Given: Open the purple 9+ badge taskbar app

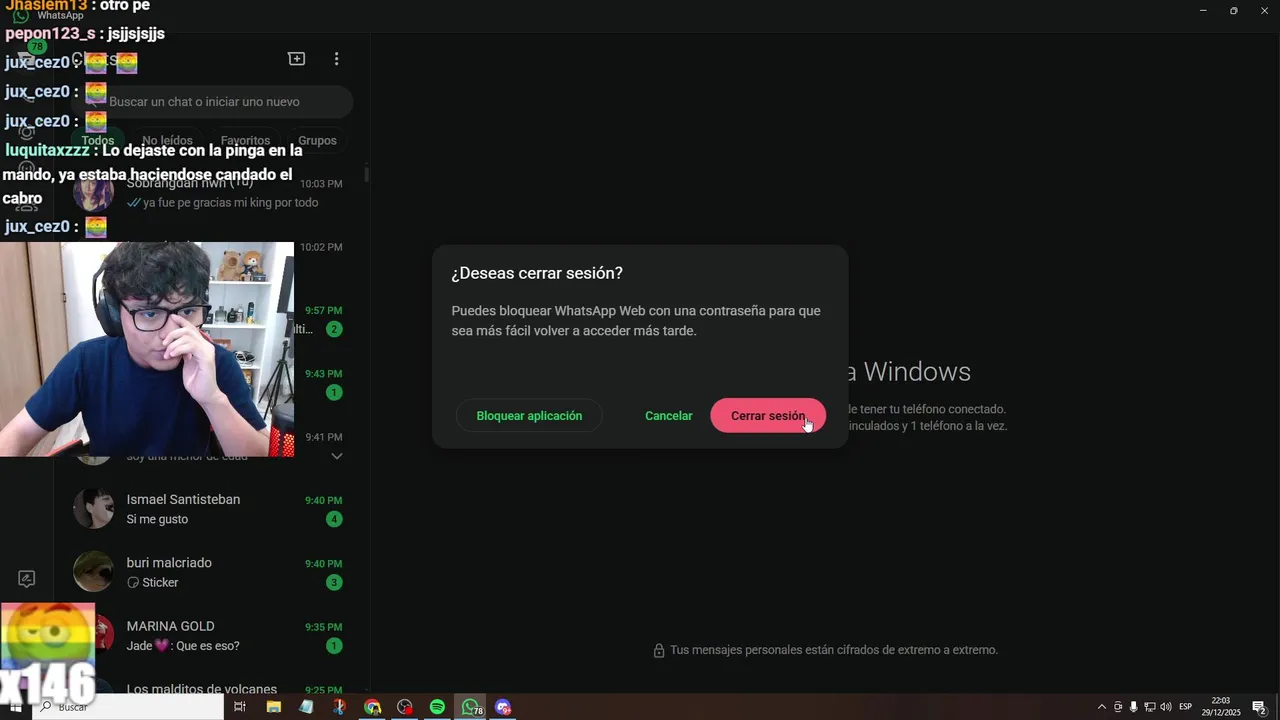Looking at the screenshot, I should tap(503, 707).
